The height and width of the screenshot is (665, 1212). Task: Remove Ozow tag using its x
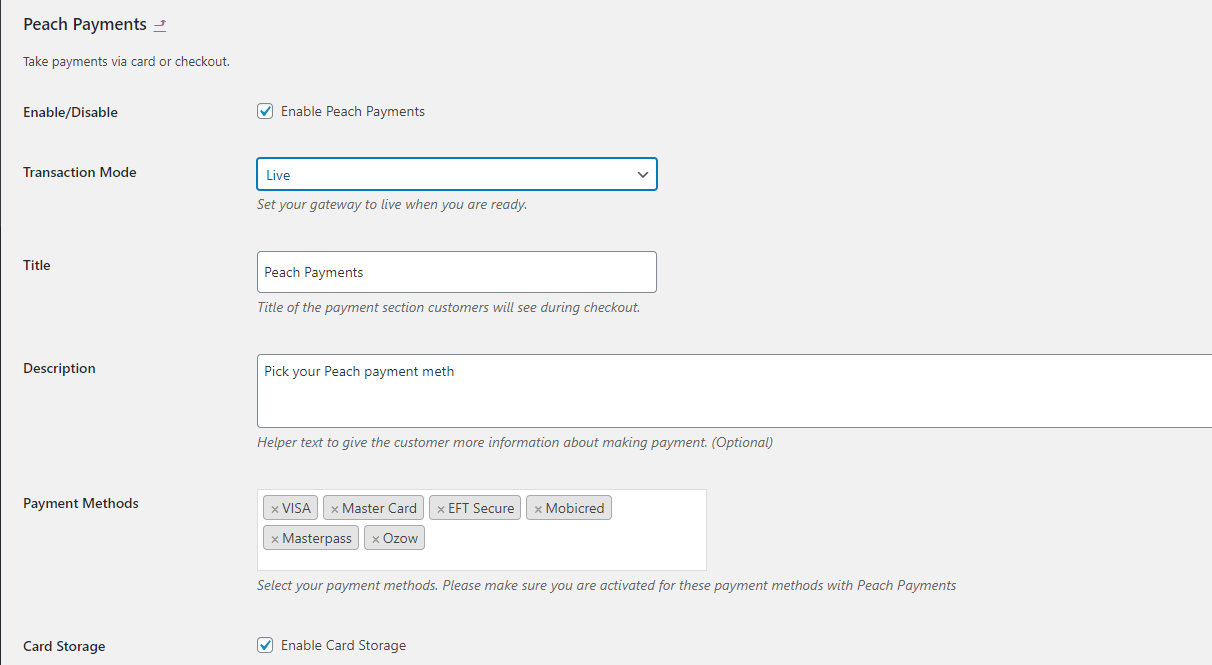coord(376,539)
